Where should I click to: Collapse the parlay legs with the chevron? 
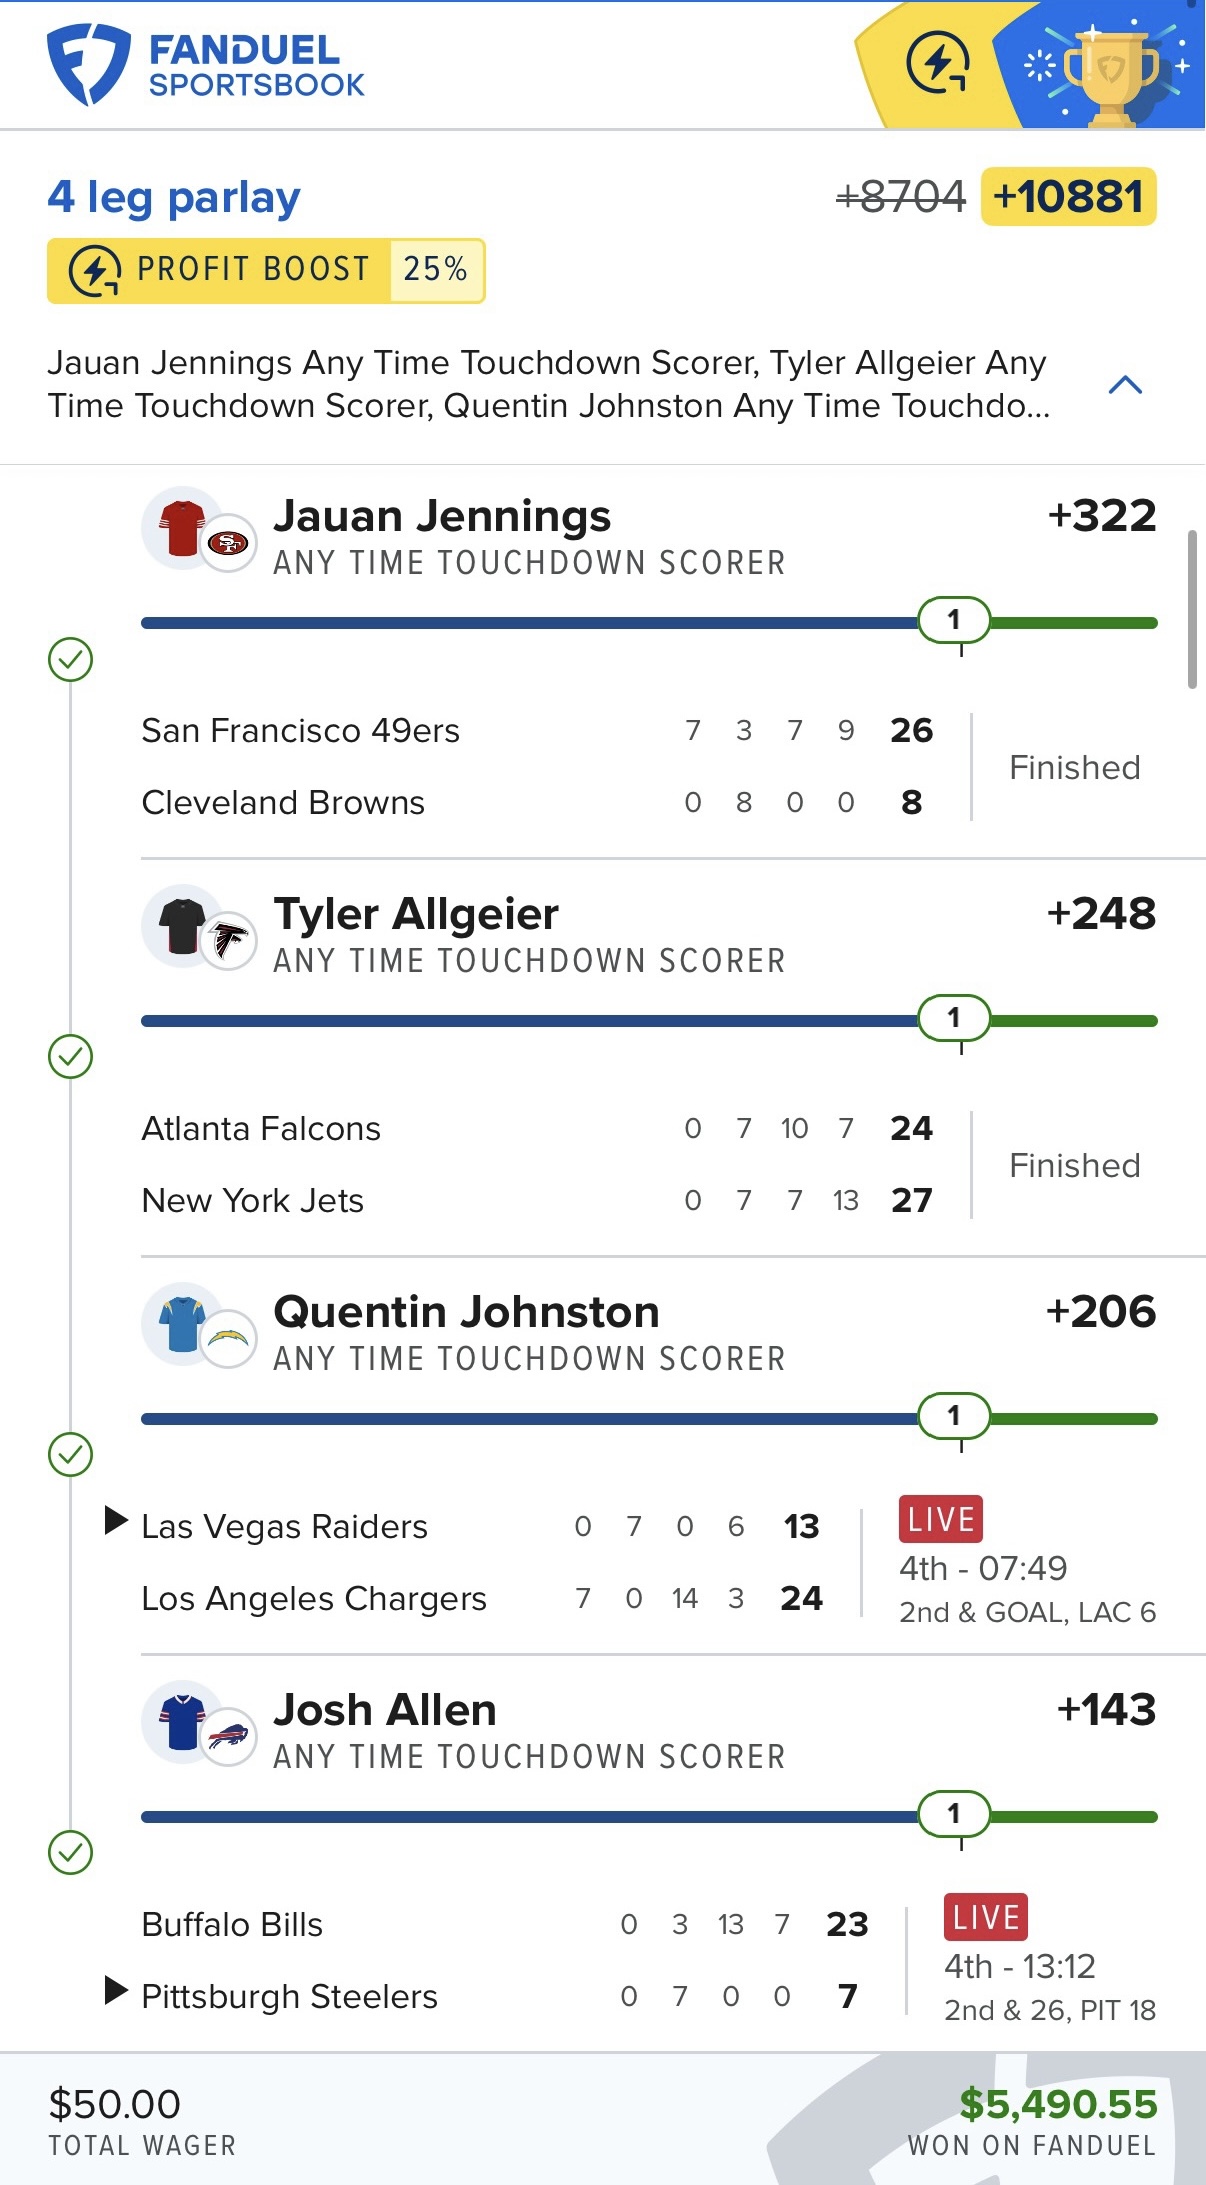[x=1125, y=385]
